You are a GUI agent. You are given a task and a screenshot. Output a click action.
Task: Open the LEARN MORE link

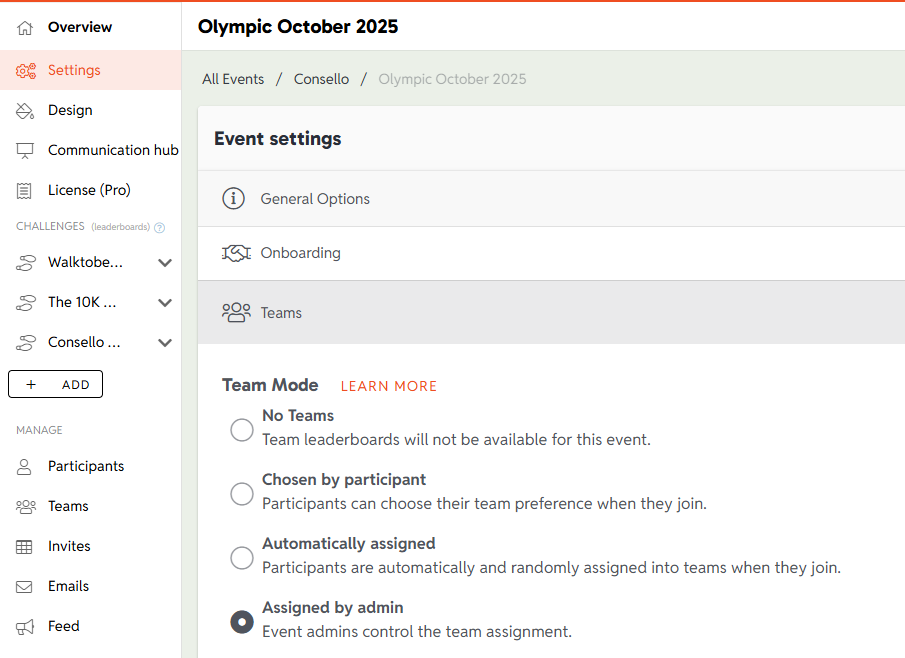(389, 386)
